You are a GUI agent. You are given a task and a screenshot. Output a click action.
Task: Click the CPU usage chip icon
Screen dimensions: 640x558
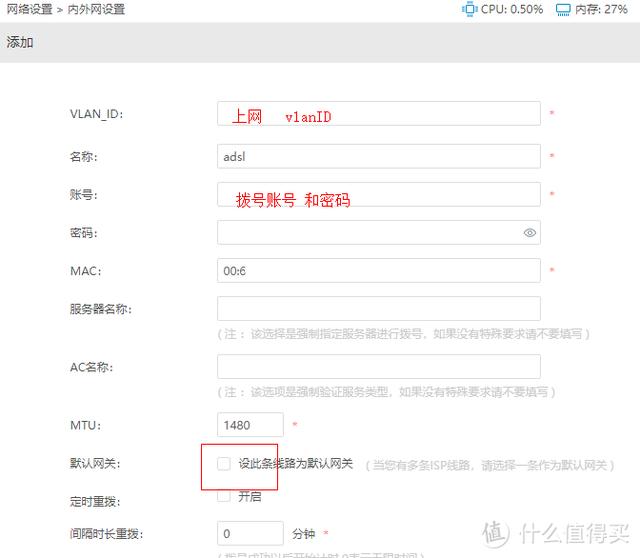[469, 9]
